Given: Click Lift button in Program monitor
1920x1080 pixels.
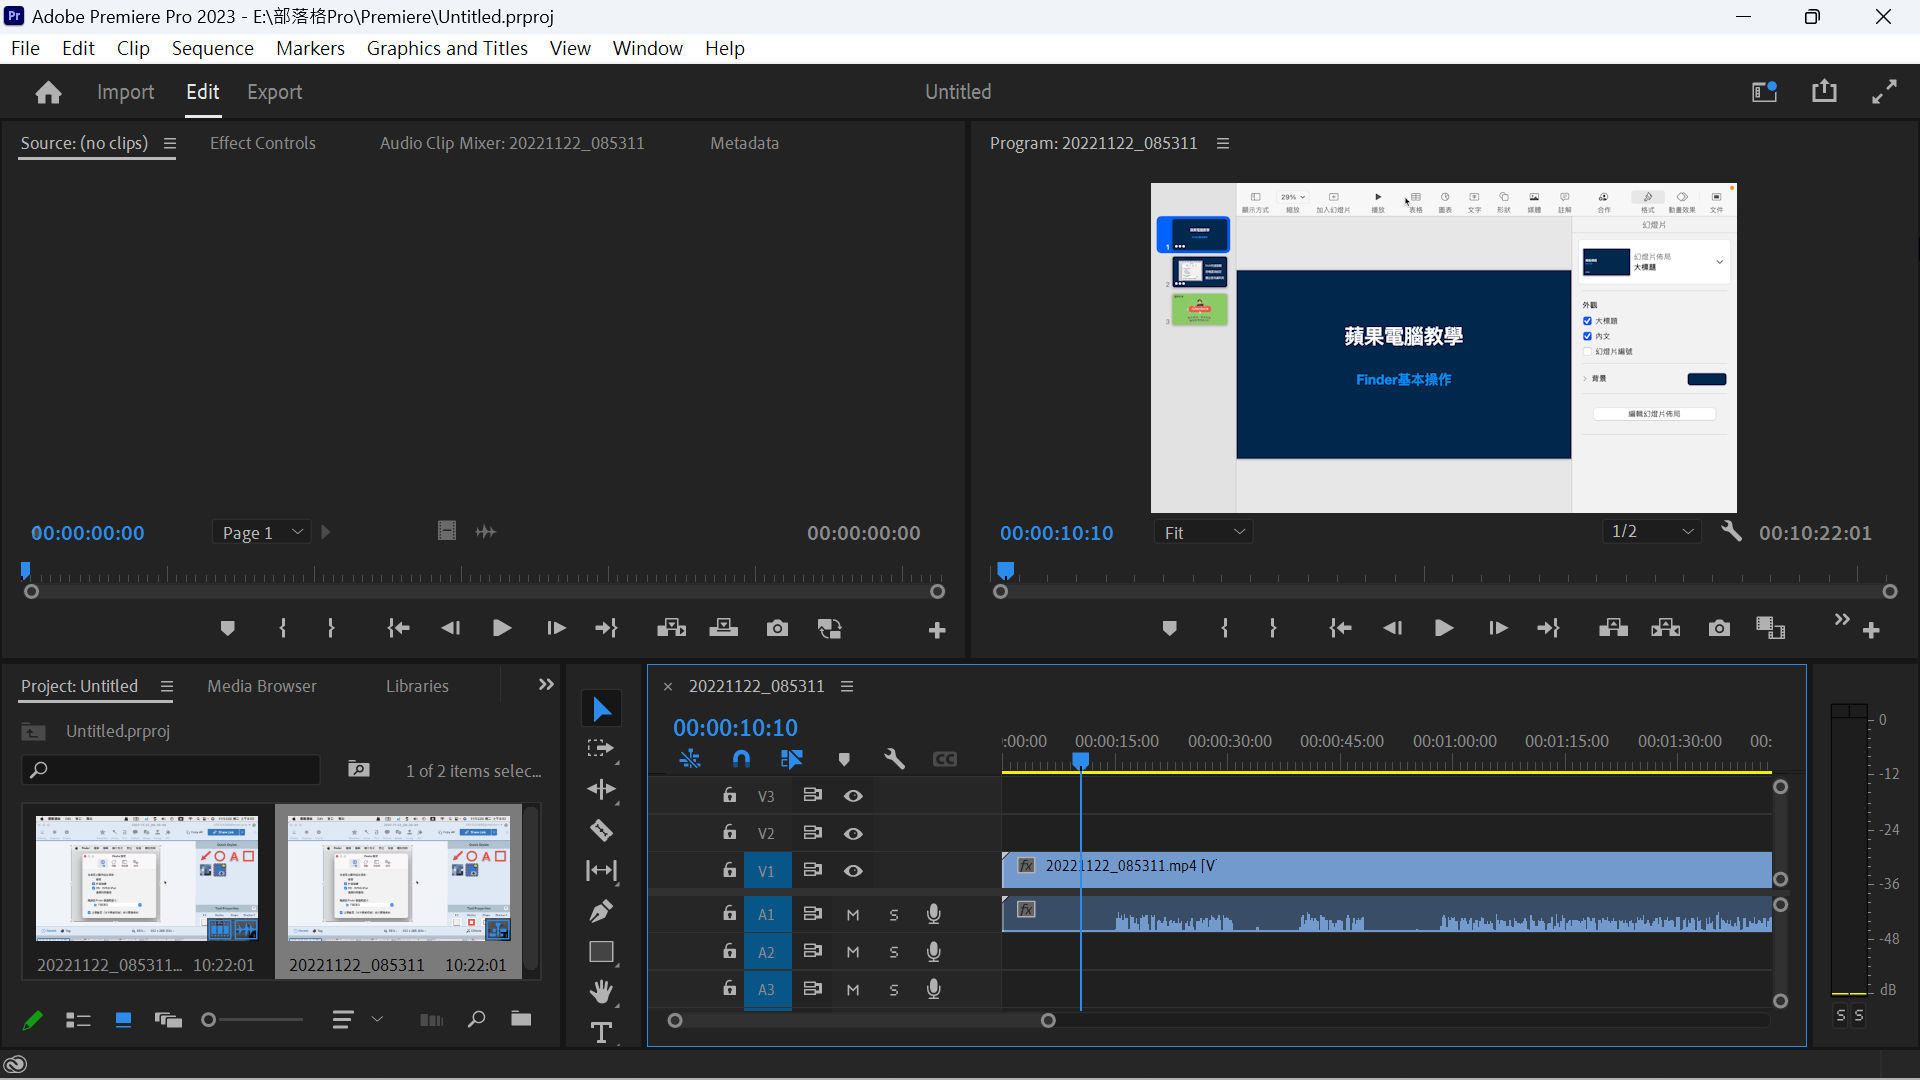Looking at the screenshot, I should pyautogui.click(x=1613, y=628).
